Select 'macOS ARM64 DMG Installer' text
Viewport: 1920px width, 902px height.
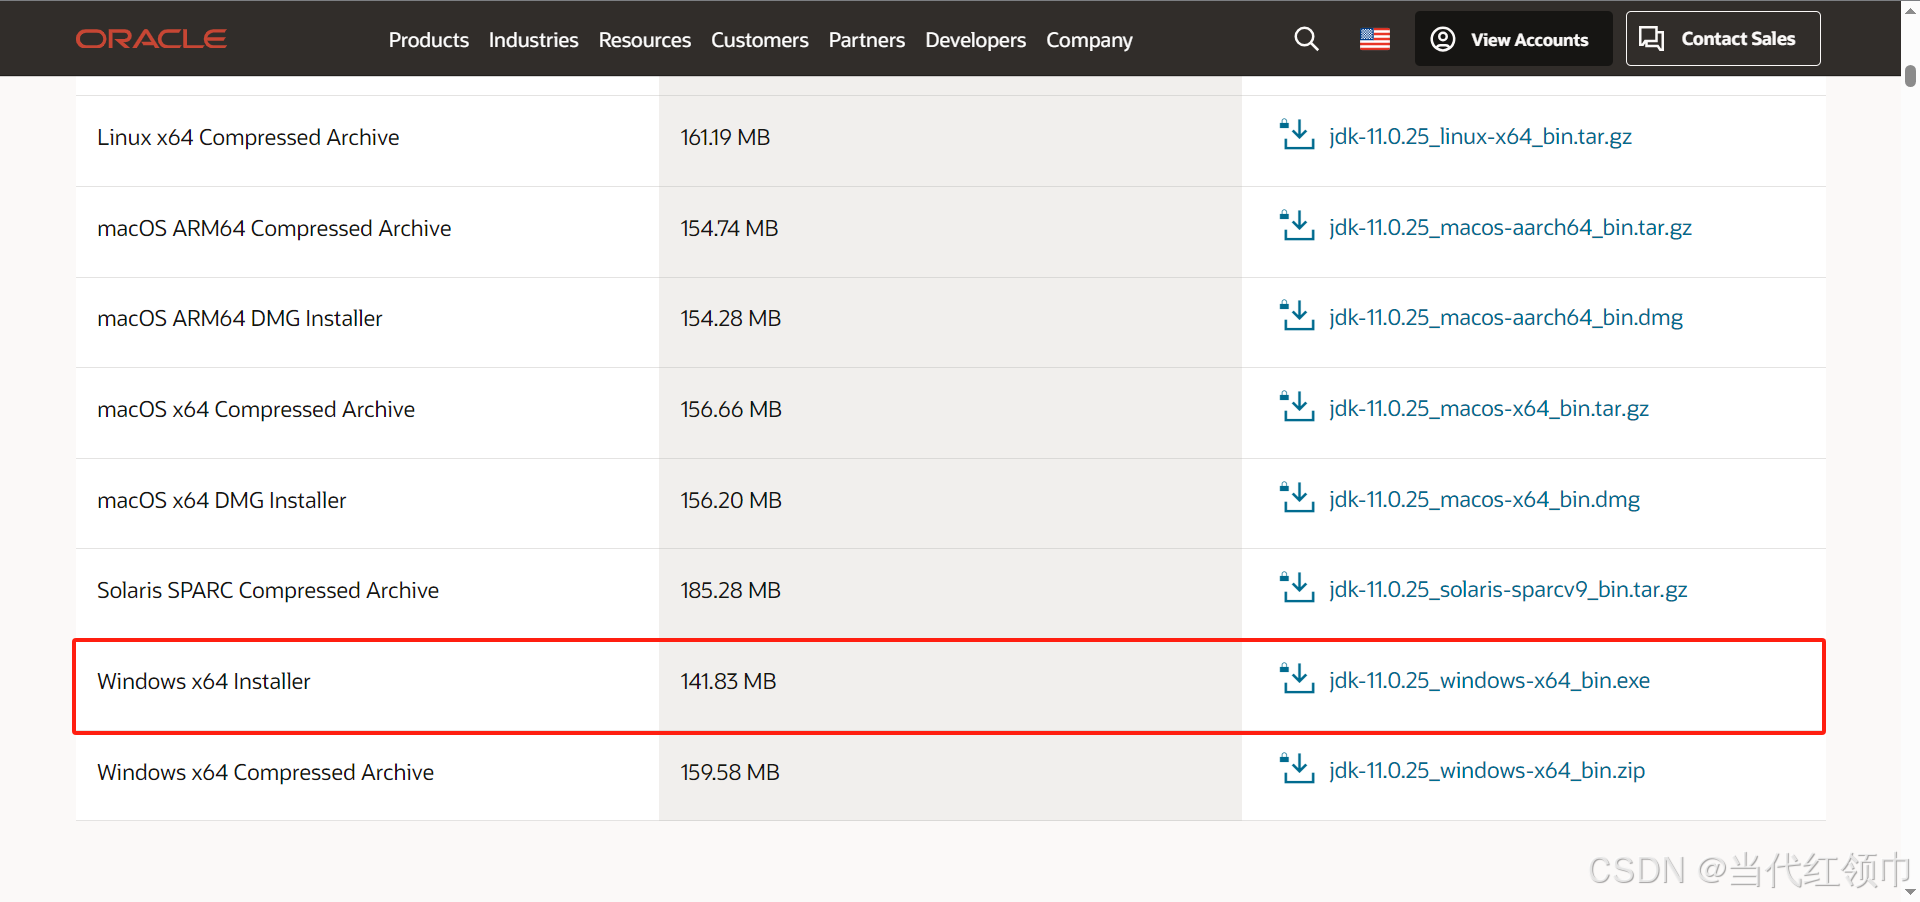click(240, 318)
